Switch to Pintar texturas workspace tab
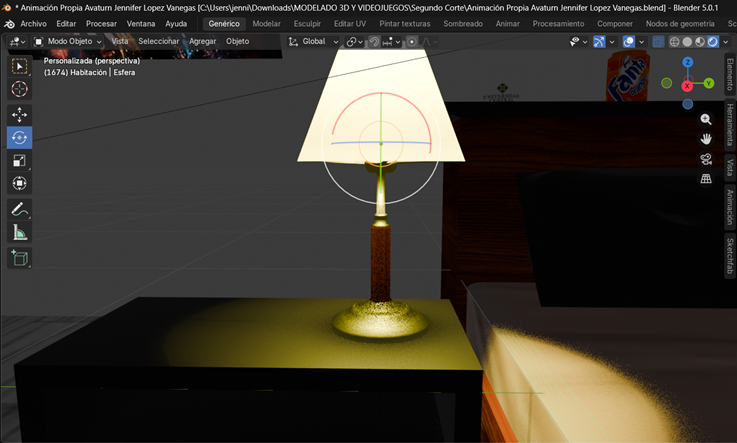The height and width of the screenshot is (443, 737). tap(405, 23)
